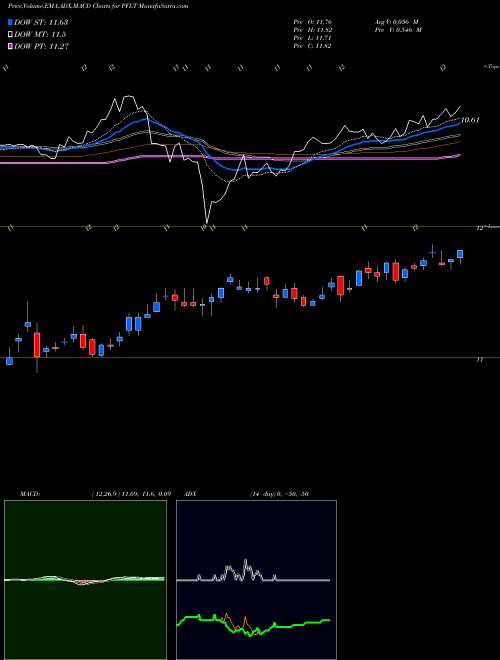Image resolution: width=500 pixels, height=660 pixels.
Task: Select the ADX '(14 day)' values text
Action: pos(279,493)
